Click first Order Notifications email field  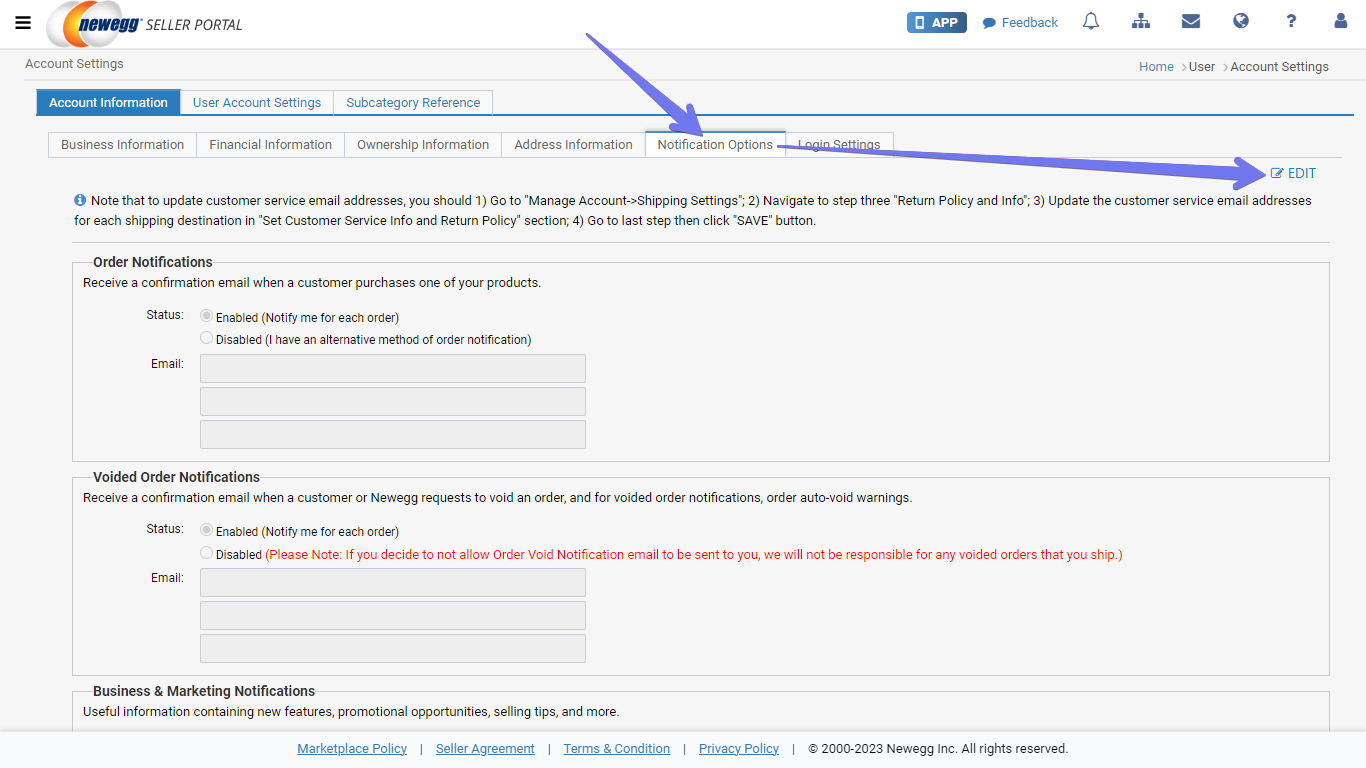[x=392, y=368]
